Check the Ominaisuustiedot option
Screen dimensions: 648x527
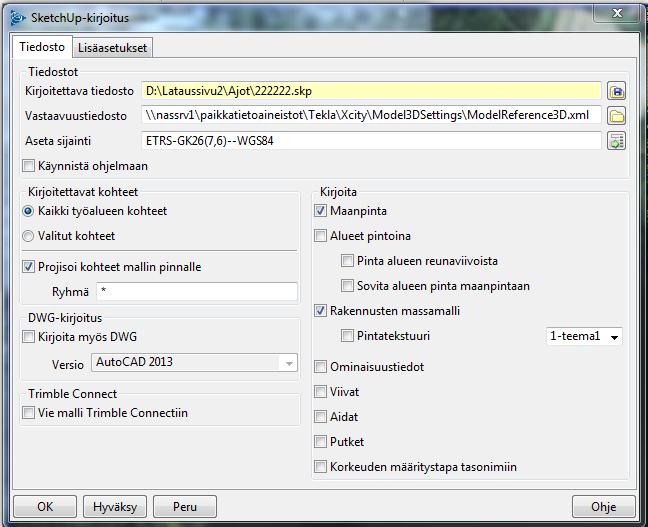320,367
